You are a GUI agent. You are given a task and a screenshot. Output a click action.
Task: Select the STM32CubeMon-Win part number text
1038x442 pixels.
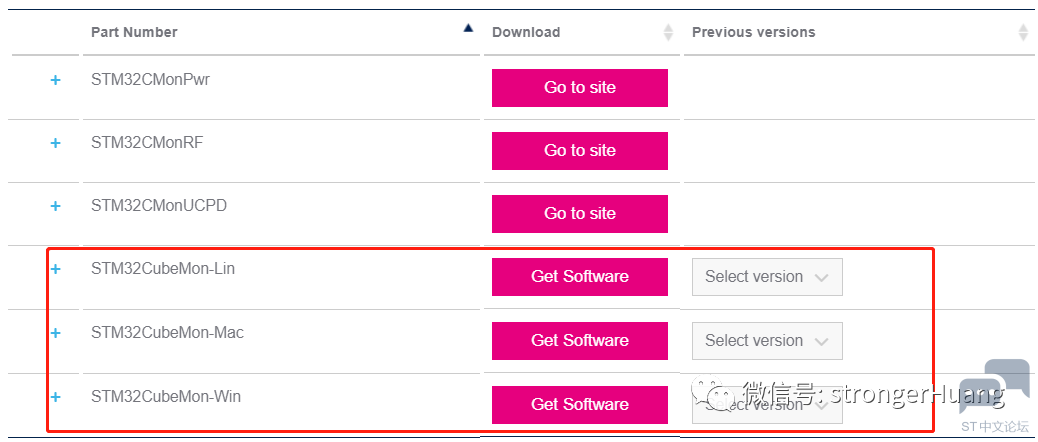166,396
